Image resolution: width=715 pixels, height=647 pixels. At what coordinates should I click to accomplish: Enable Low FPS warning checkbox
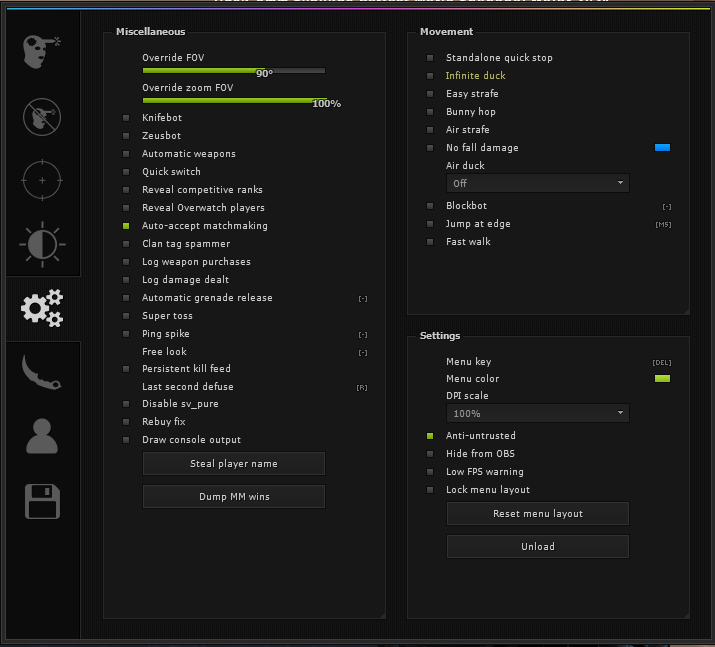pos(430,472)
